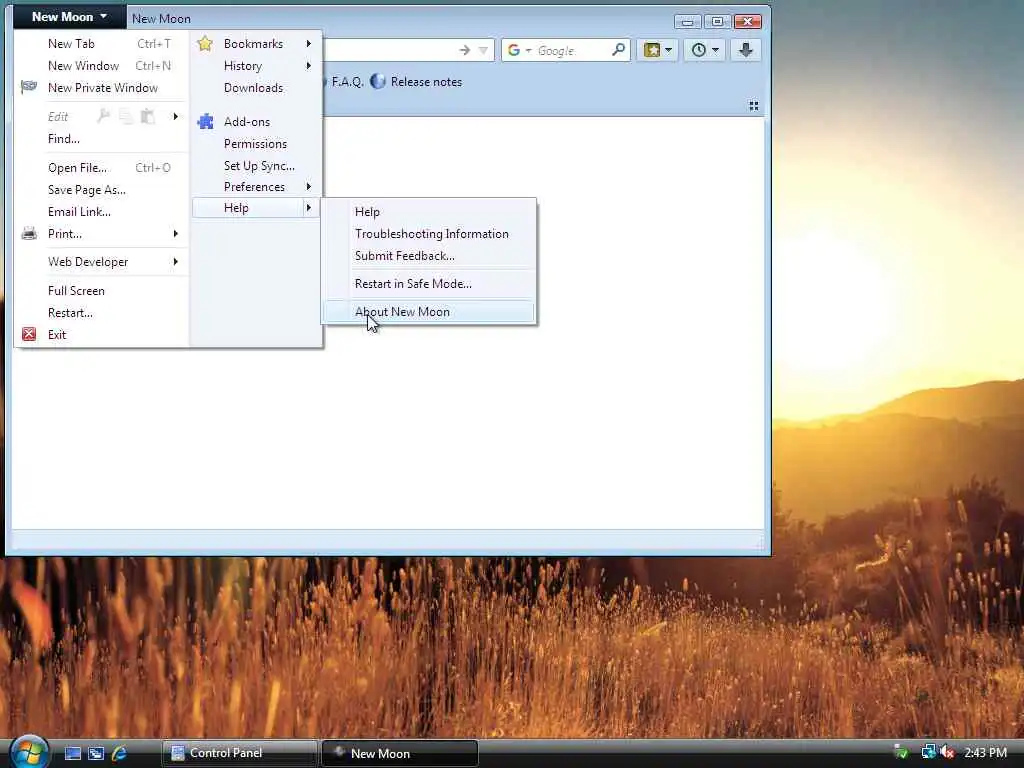Switch to Full Screen mode

tap(76, 291)
